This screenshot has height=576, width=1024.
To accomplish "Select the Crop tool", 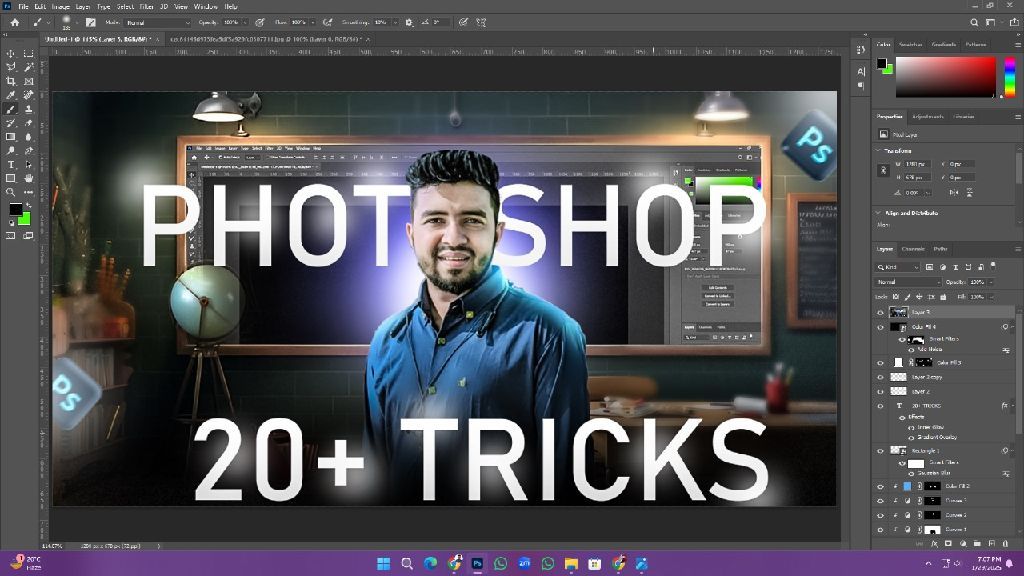I will (11, 81).
